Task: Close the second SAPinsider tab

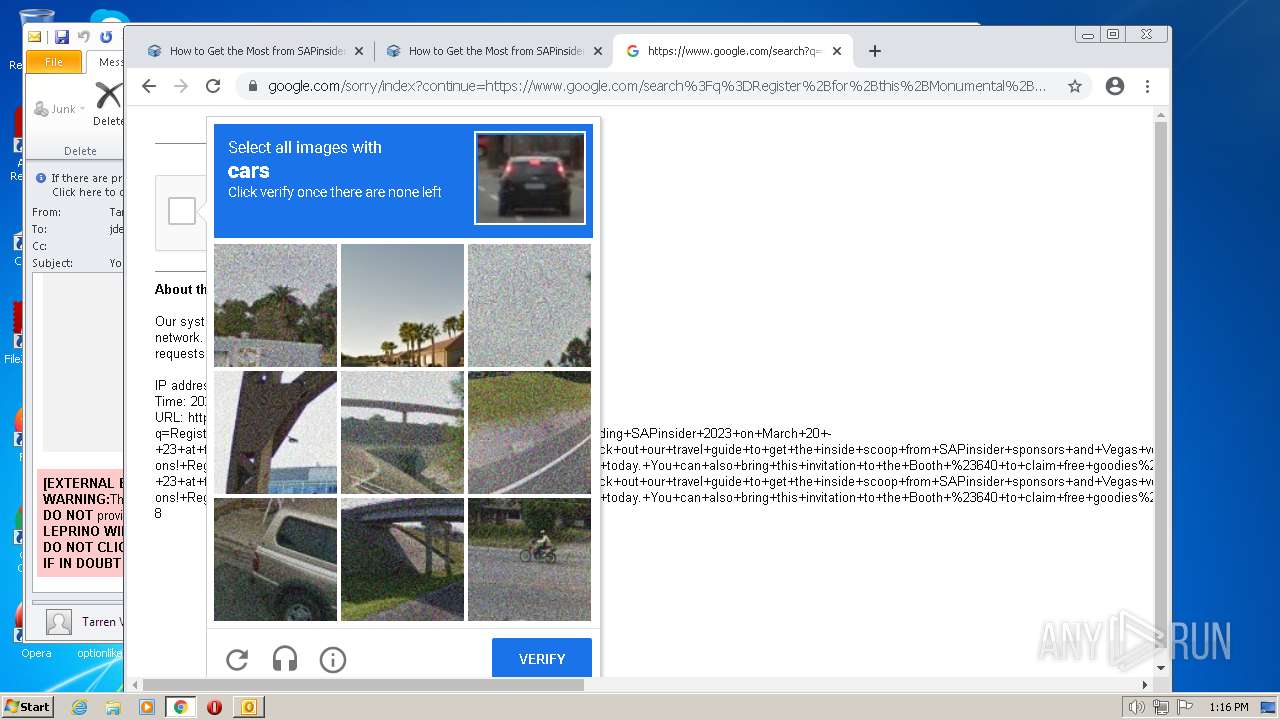Action: [x=598, y=51]
